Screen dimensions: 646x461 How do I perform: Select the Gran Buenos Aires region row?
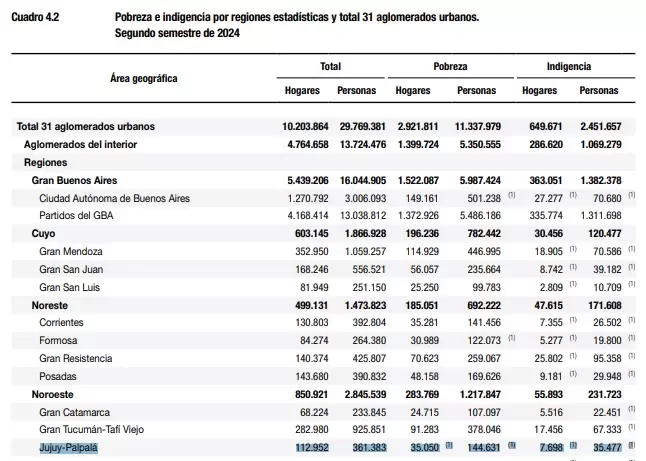point(323,180)
